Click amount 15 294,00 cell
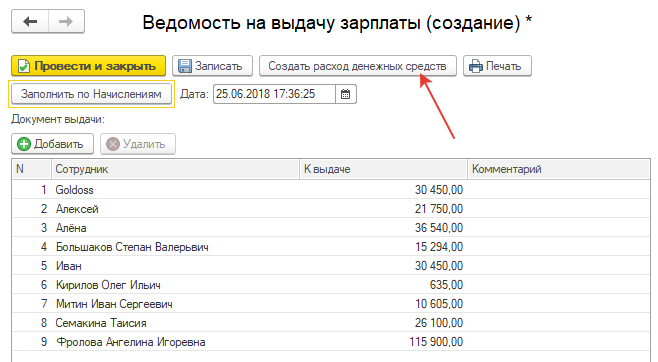This screenshot has height=362, width=658. [x=383, y=247]
